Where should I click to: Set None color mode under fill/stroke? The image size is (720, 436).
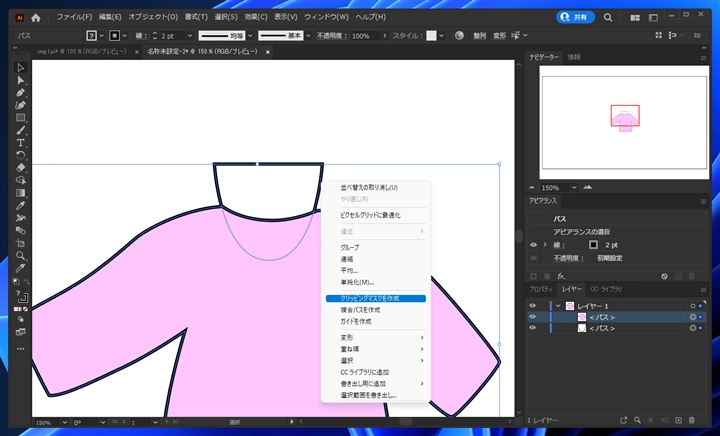click(x=26, y=309)
